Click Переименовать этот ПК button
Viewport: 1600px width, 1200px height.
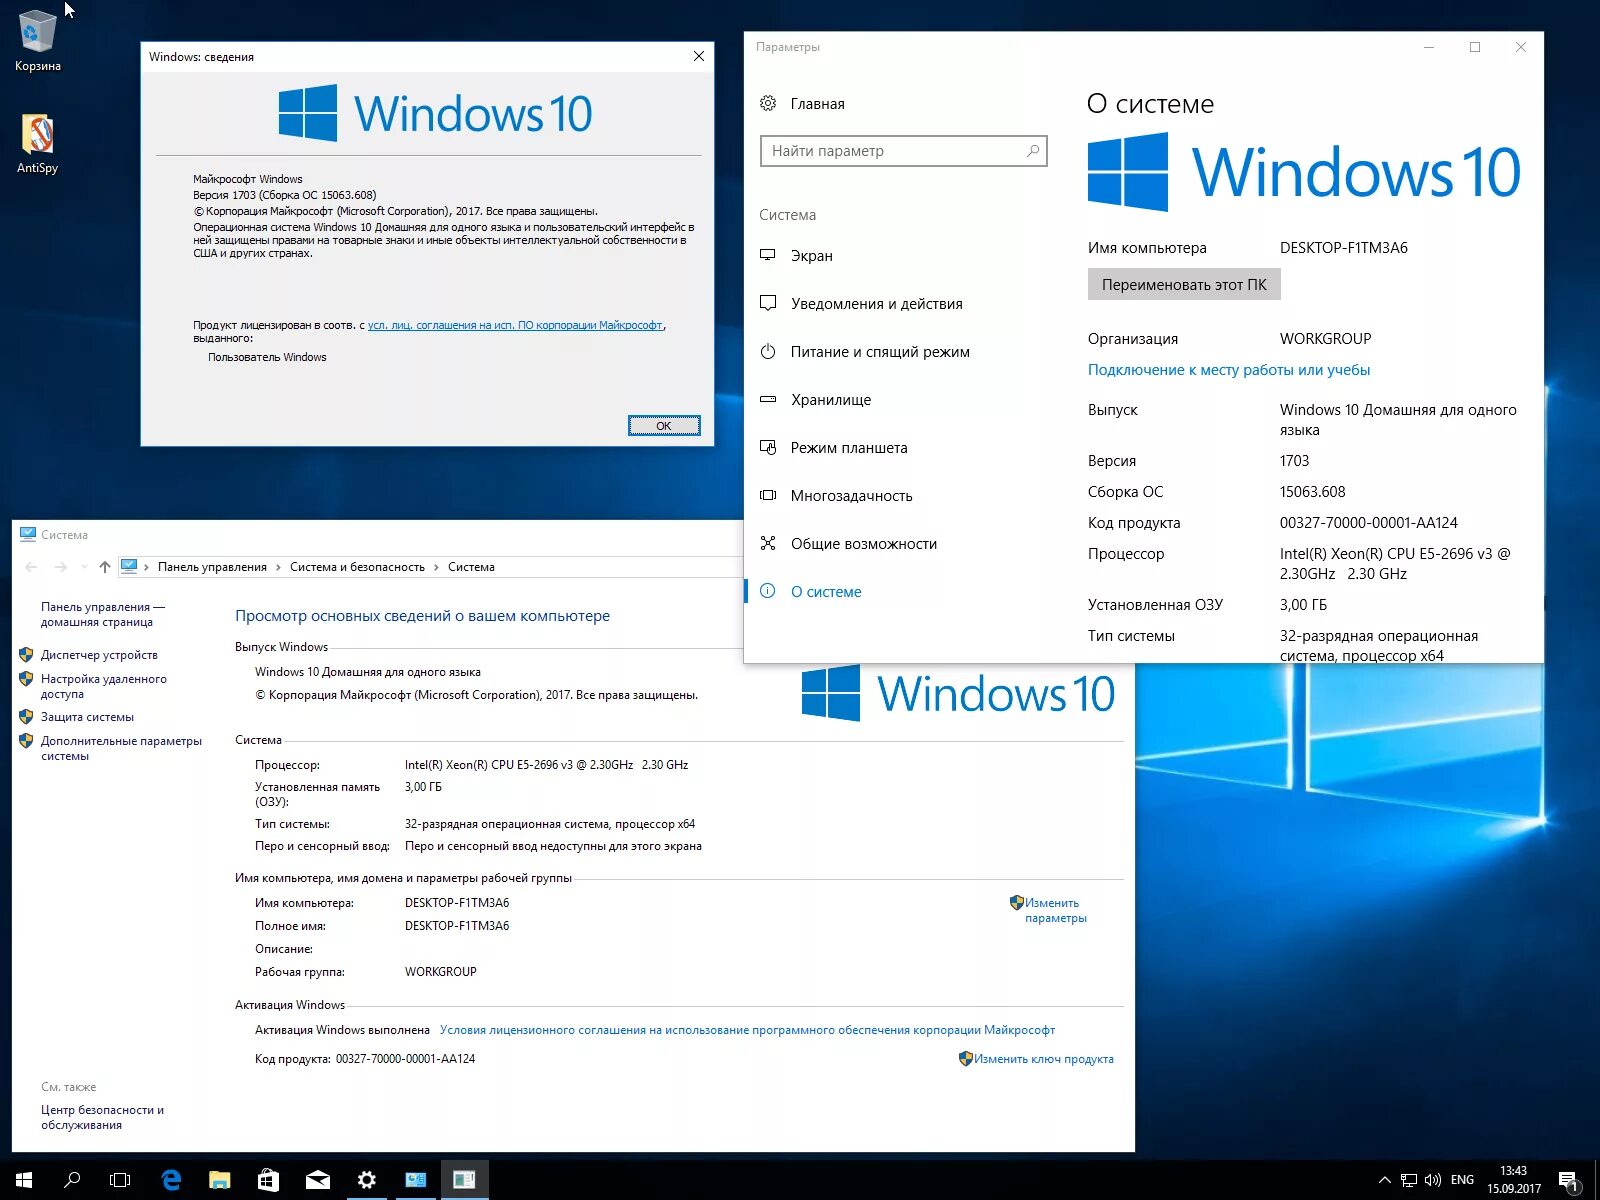(1184, 285)
